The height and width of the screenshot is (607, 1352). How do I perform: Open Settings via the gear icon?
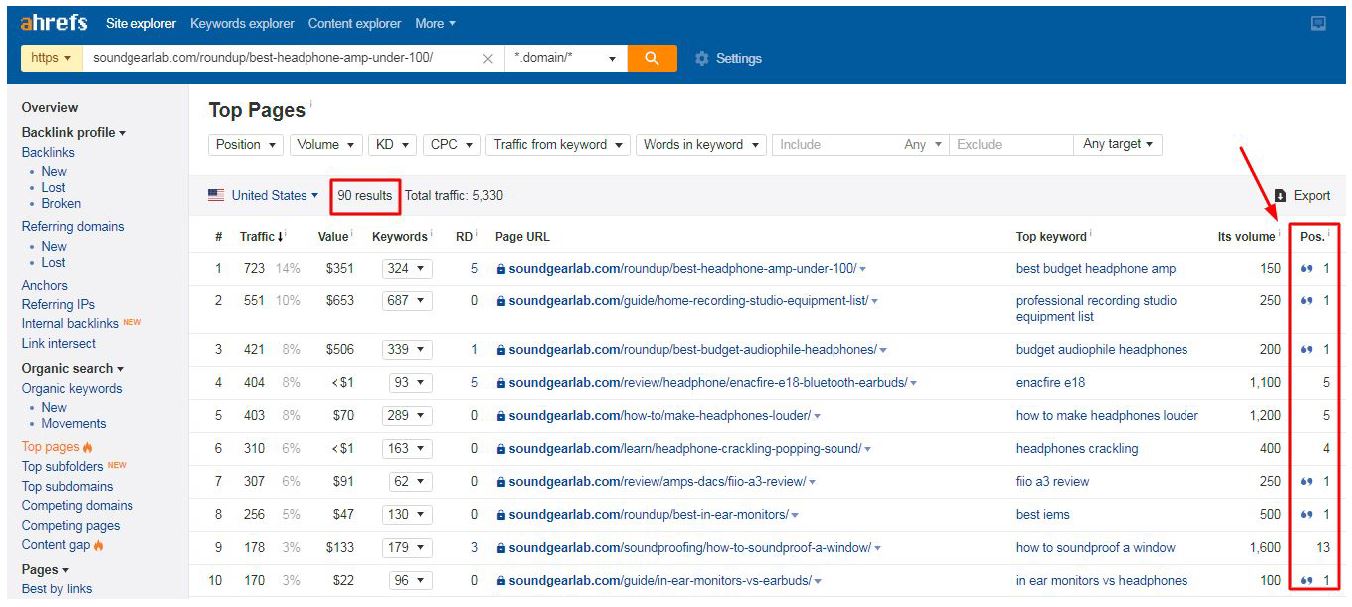click(702, 59)
